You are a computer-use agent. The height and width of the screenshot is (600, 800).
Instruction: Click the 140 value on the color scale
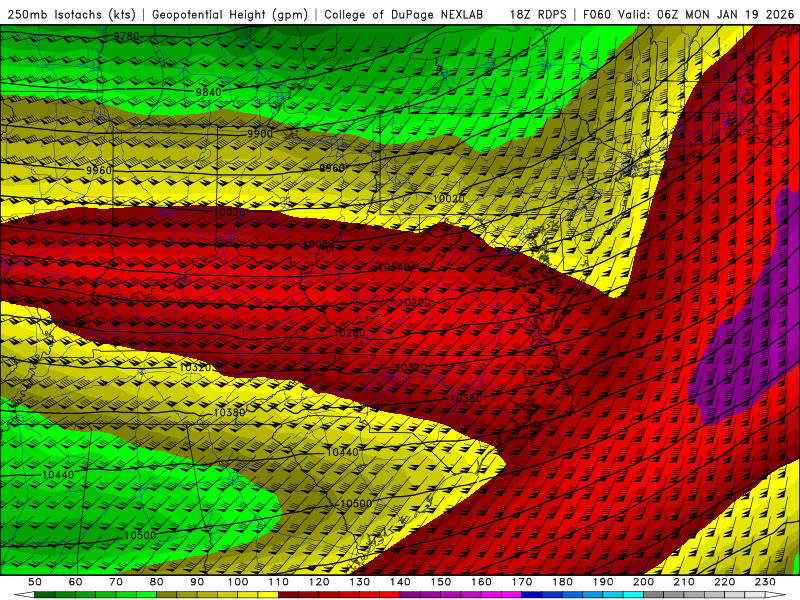tap(401, 582)
